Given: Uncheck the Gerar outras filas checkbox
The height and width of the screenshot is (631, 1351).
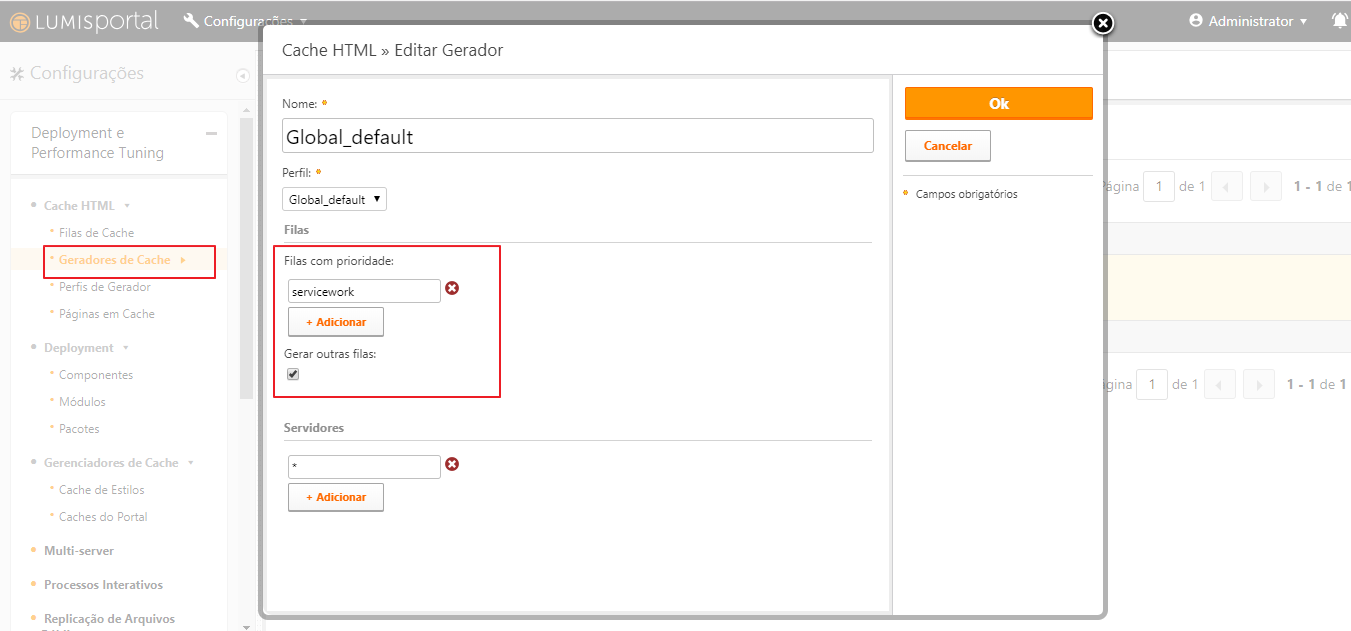Looking at the screenshot, I should tap(293, 374).
